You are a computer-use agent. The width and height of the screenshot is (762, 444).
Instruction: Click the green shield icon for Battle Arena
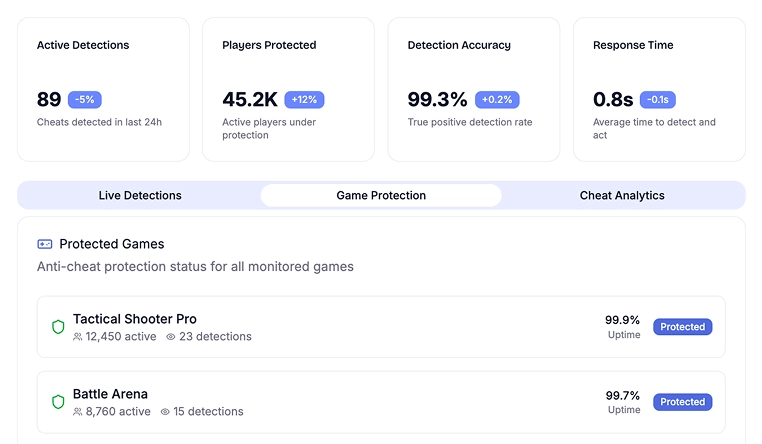[x=58, y=402]
